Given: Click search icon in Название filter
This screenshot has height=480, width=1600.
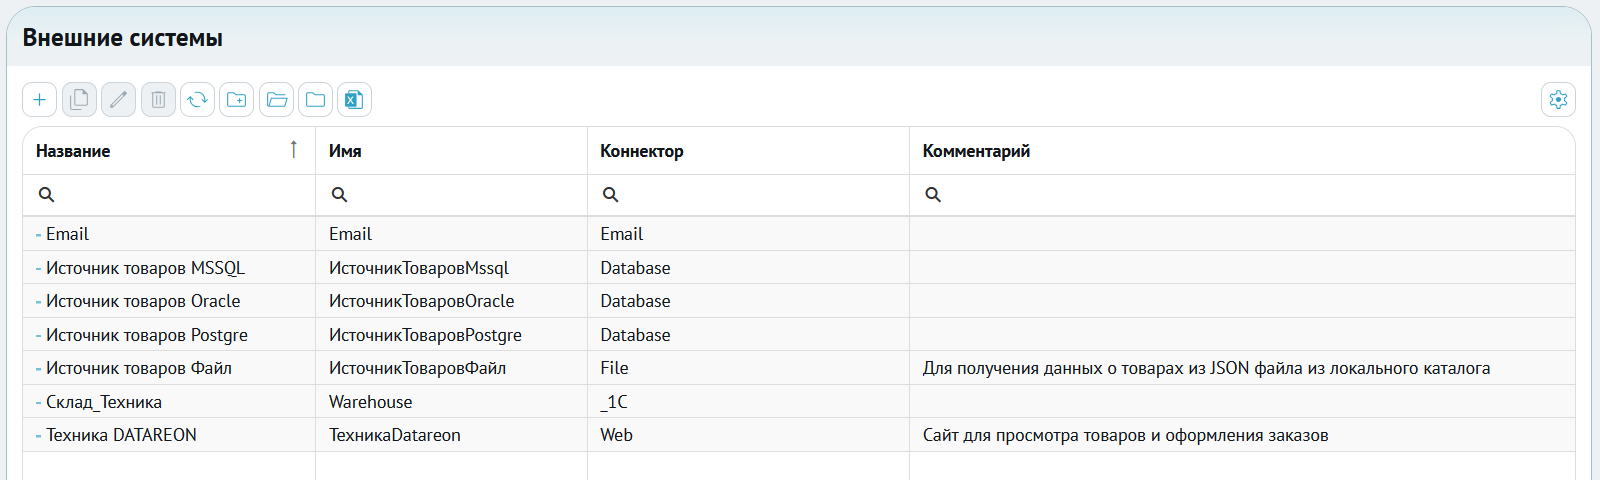Looking at the screenshot, I should click(x=46, y=194).
